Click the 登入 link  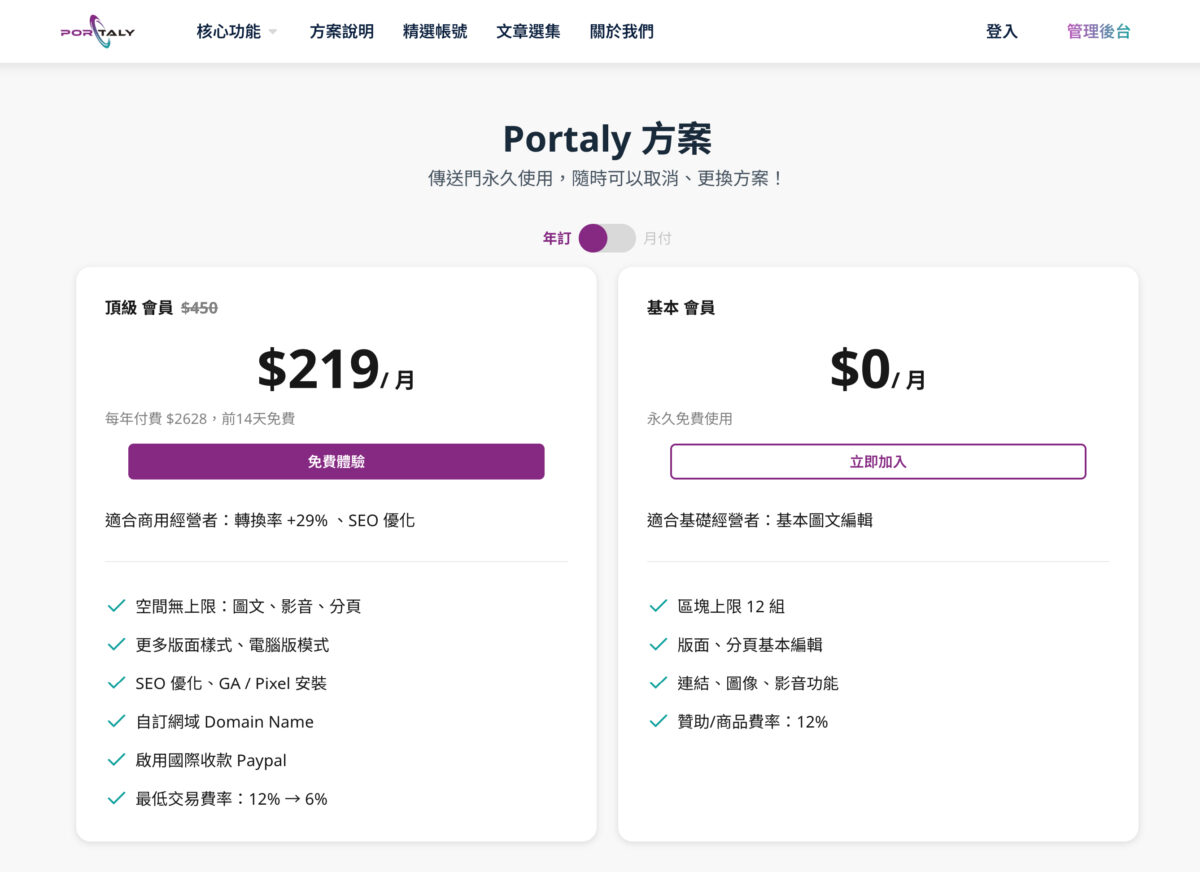1002,32
